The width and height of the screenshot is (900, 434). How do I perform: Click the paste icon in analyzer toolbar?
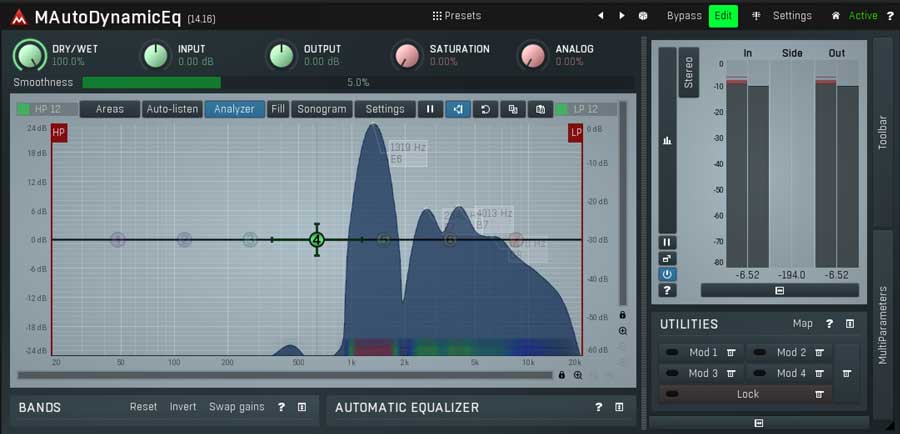tap(541, 109)
